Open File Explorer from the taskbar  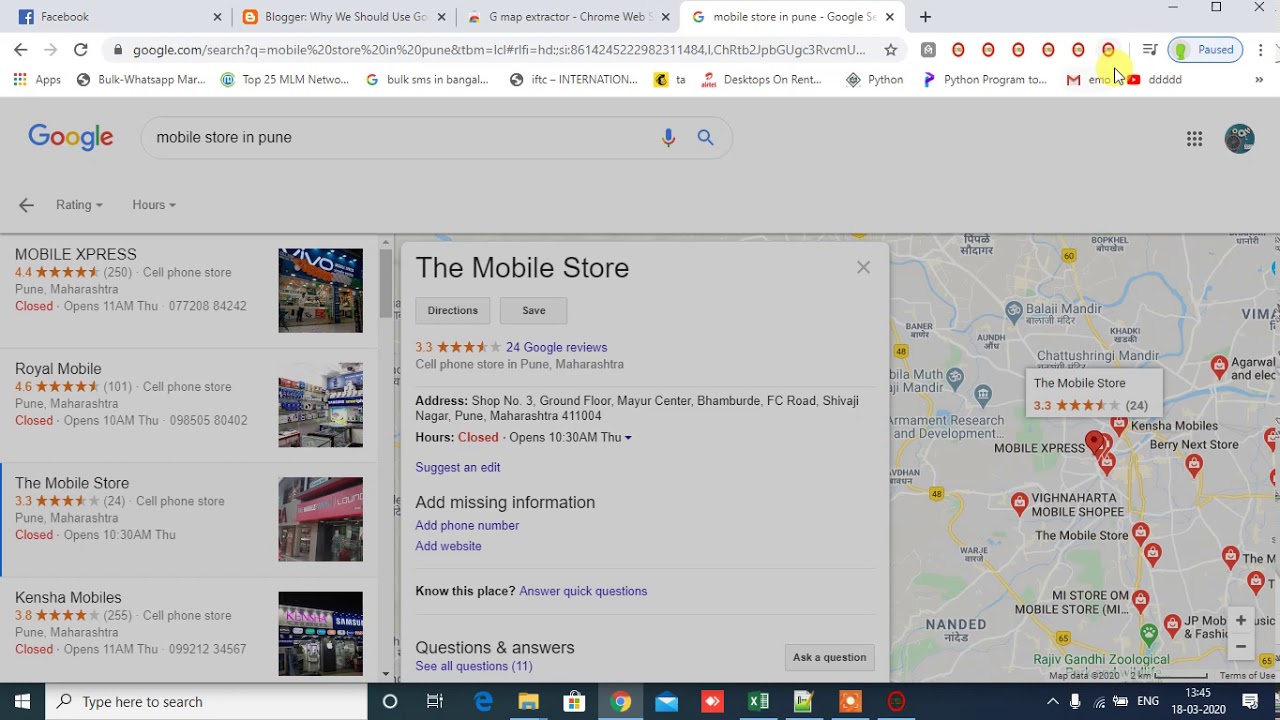pos(528,702)
